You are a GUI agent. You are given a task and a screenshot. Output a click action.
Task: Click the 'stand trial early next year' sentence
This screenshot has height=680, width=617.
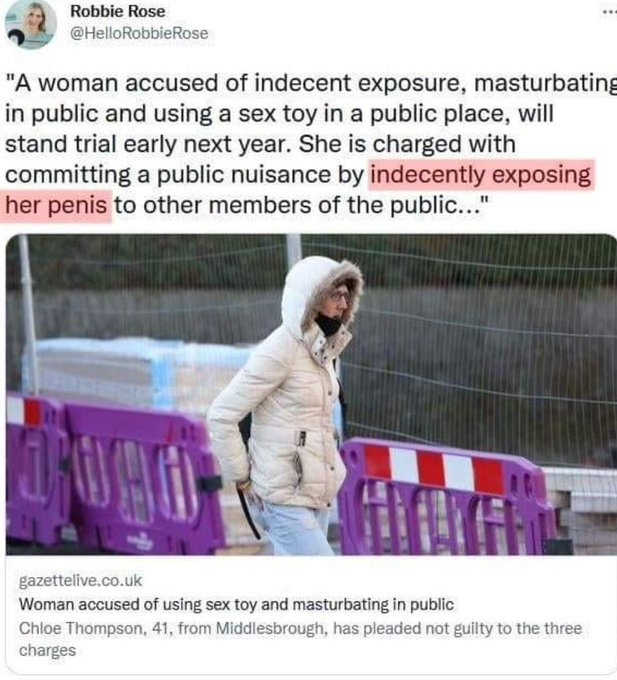147,144
